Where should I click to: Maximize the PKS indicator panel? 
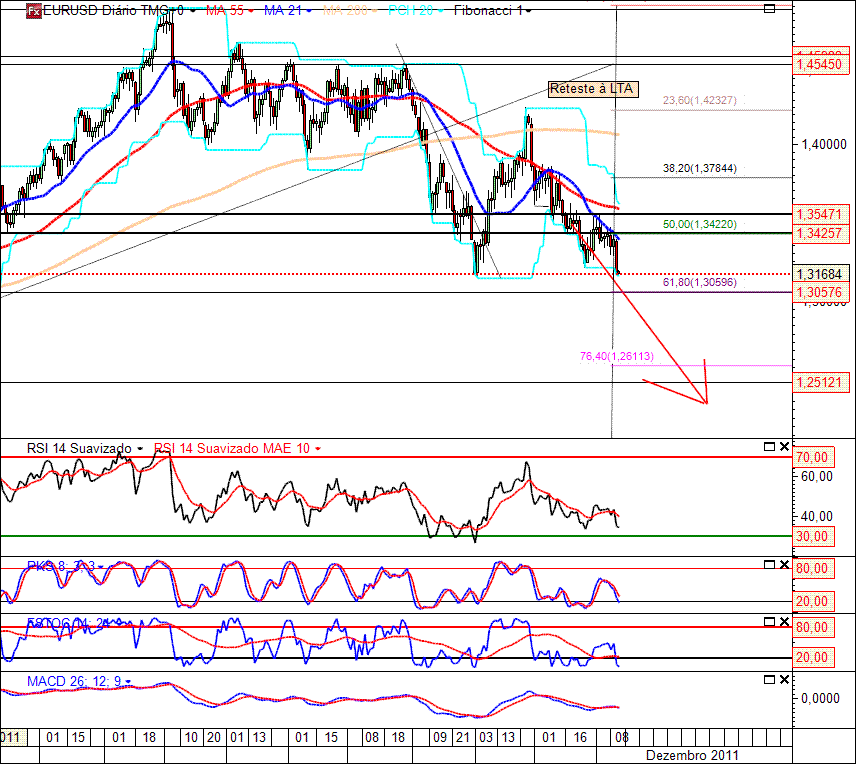tap(769, 565)
